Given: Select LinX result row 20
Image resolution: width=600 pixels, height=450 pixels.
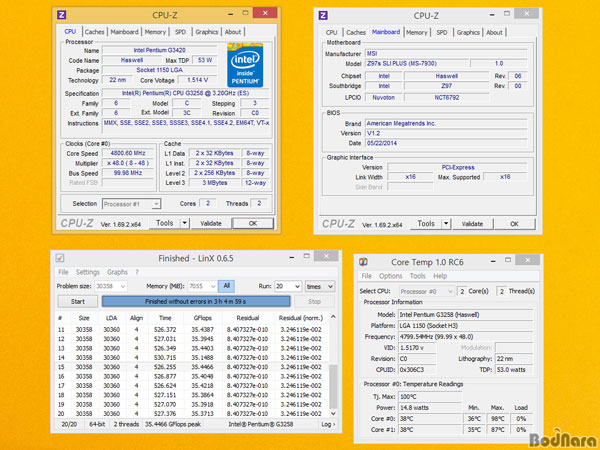Looking at the screenshot, I should click(x=192, y=414).
